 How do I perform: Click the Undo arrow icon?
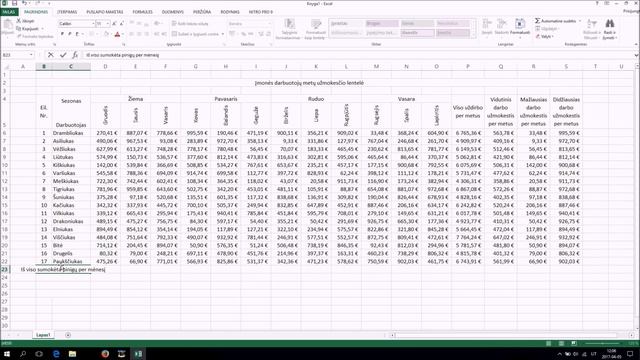[x=24, y=3]
